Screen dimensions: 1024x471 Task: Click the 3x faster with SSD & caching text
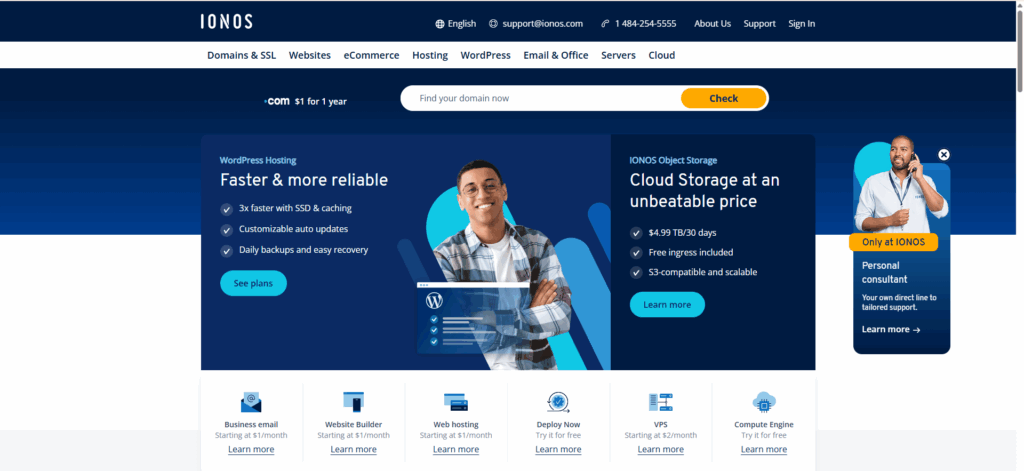295,208
